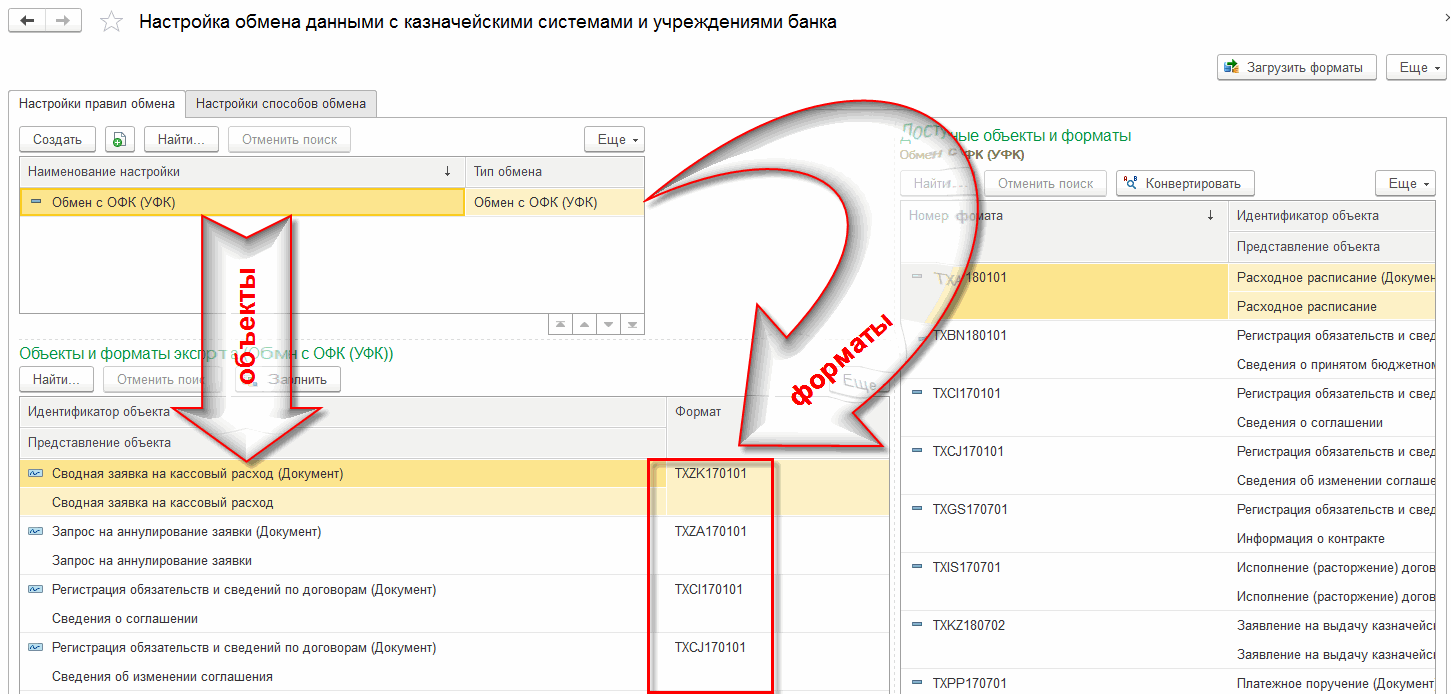
Task: Click Найти... in the settings list toolbar
Action: point(181,139)
